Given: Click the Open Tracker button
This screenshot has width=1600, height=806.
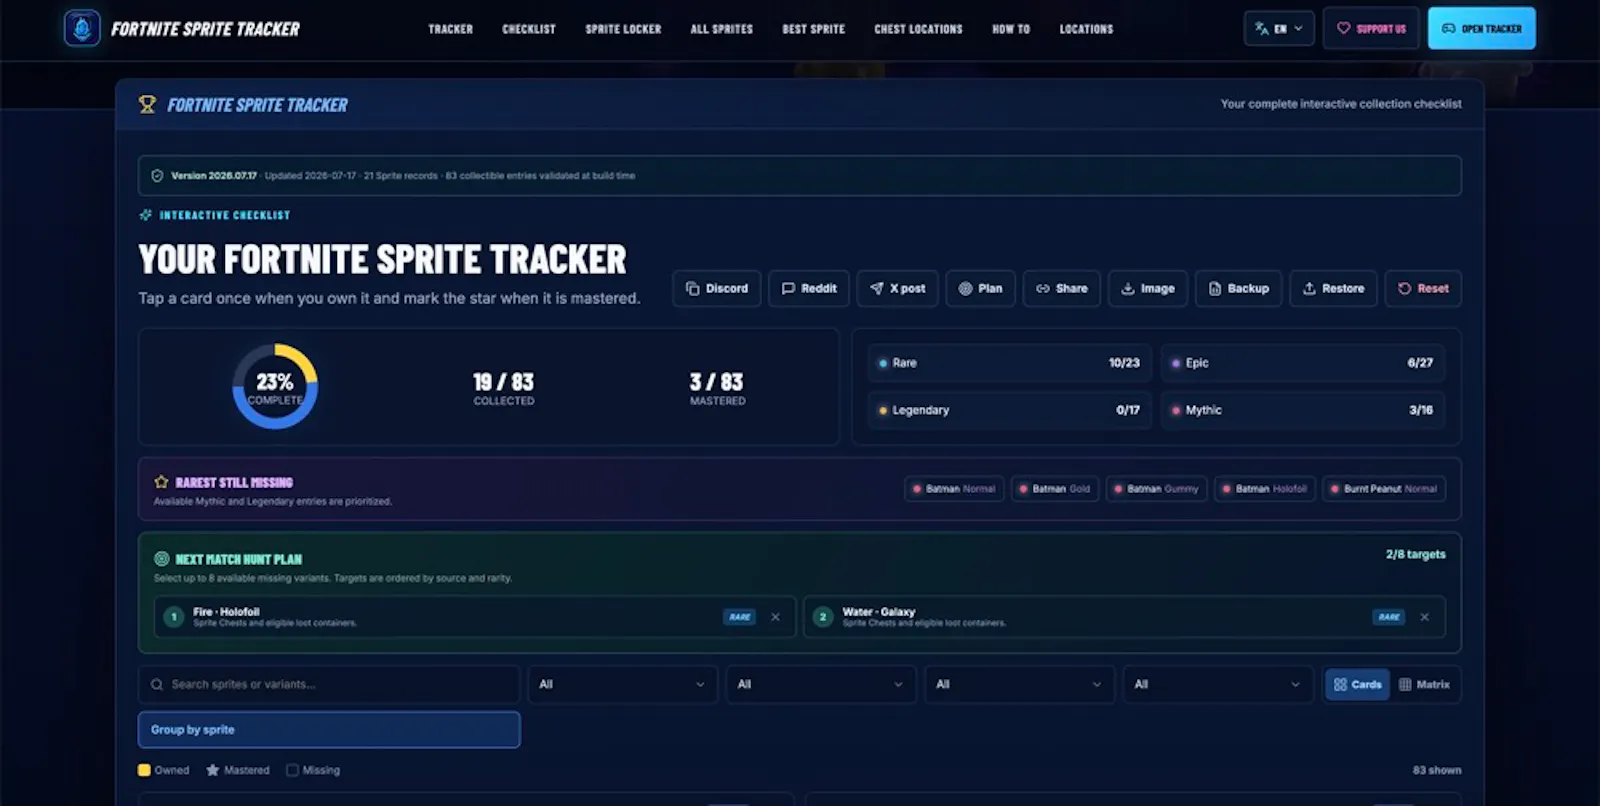Looking at the screenshot, I should (1482, 29).
